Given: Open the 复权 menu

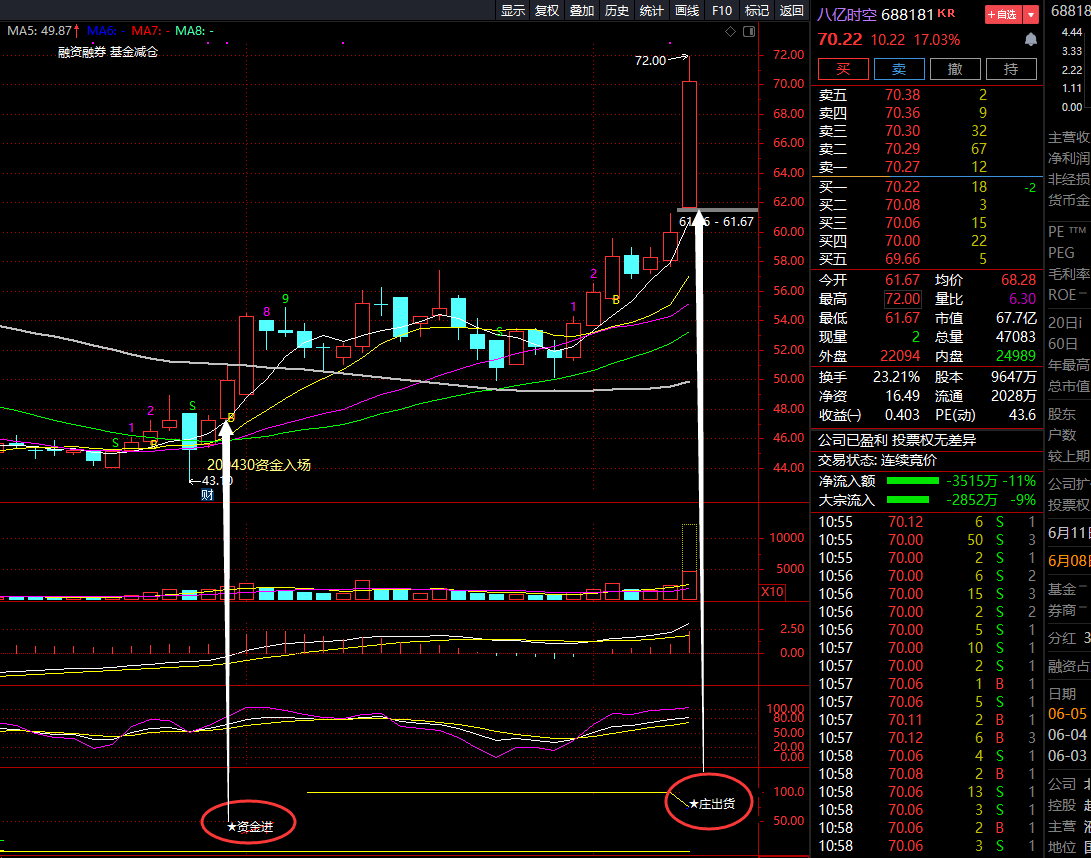Looking at the screenshot, I should (x=547, y=10).
